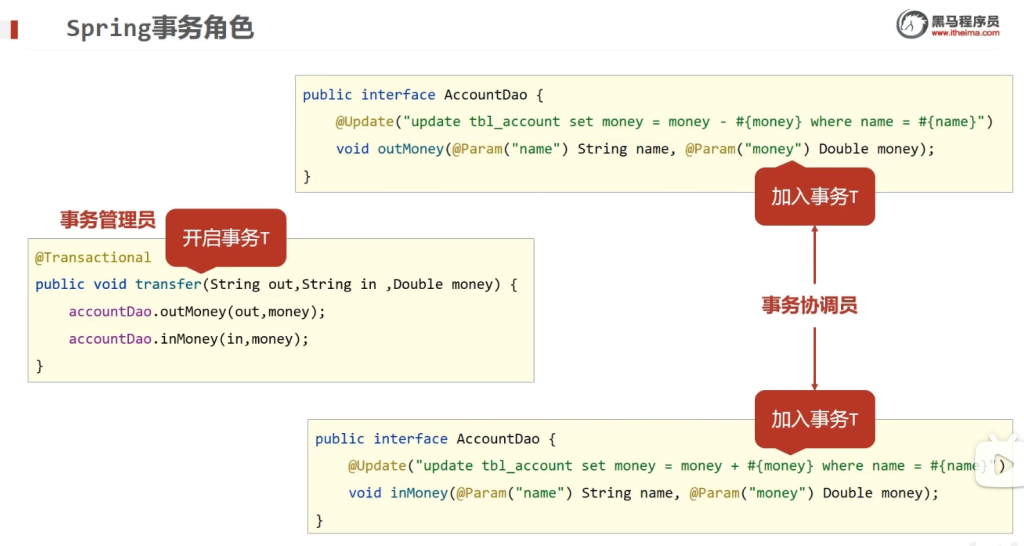Click the @Update annotation with money minus
This screenshot has height=546, width=1024.
point(365,122)
